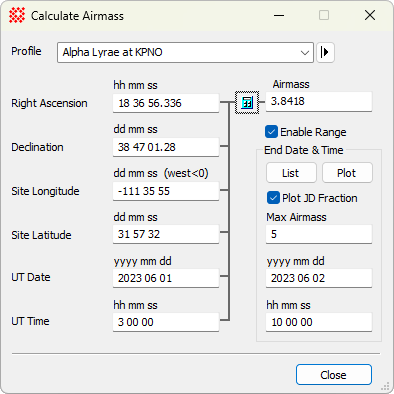Select the End Date field showing 2023 06 02
This screenshot has width=394, height=394.
pyautogui.click(x=319, y=278)
